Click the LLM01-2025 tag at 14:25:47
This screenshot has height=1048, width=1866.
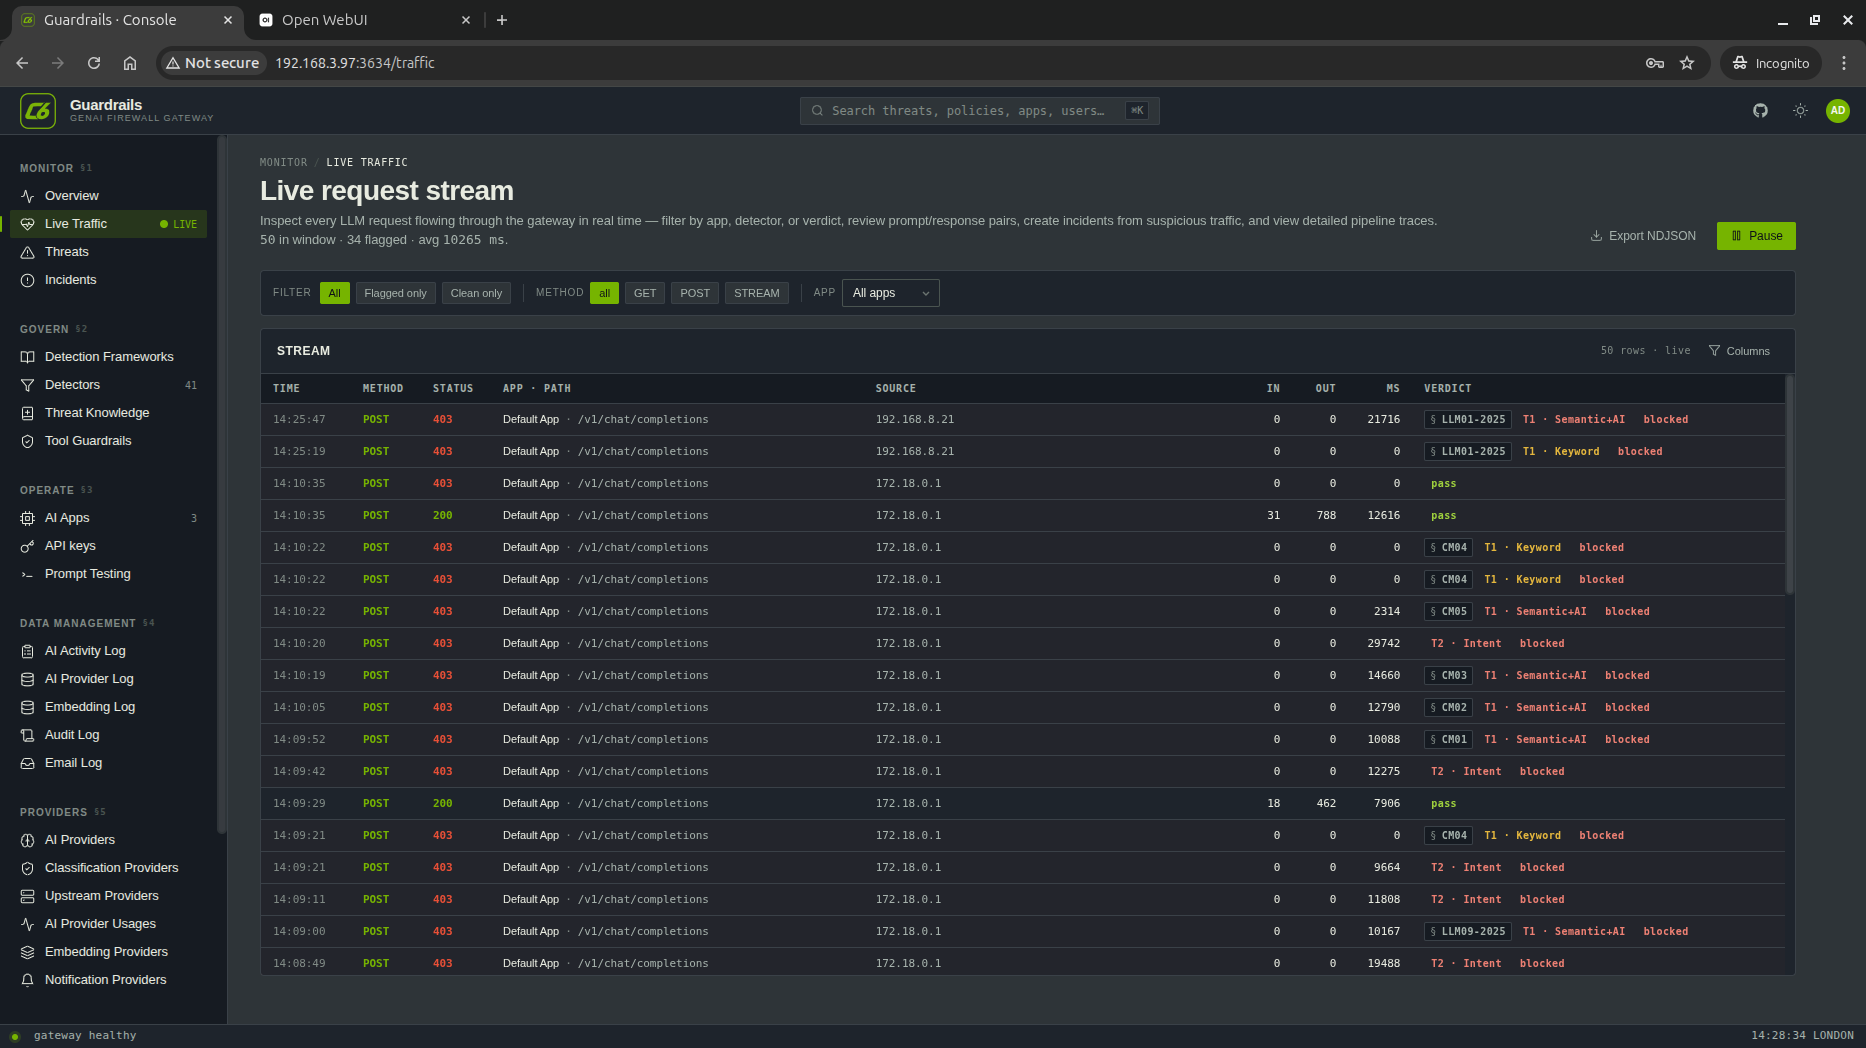[1467, 420]
